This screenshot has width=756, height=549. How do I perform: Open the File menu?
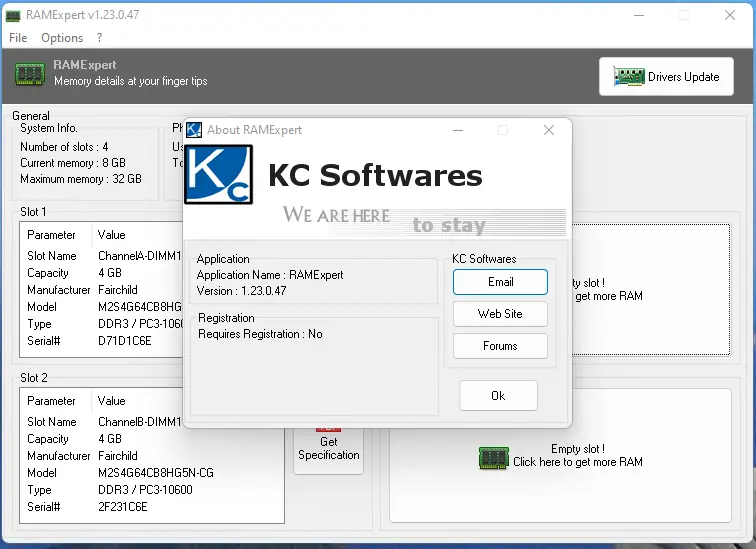pyautogui.click(x=18, y=38)
